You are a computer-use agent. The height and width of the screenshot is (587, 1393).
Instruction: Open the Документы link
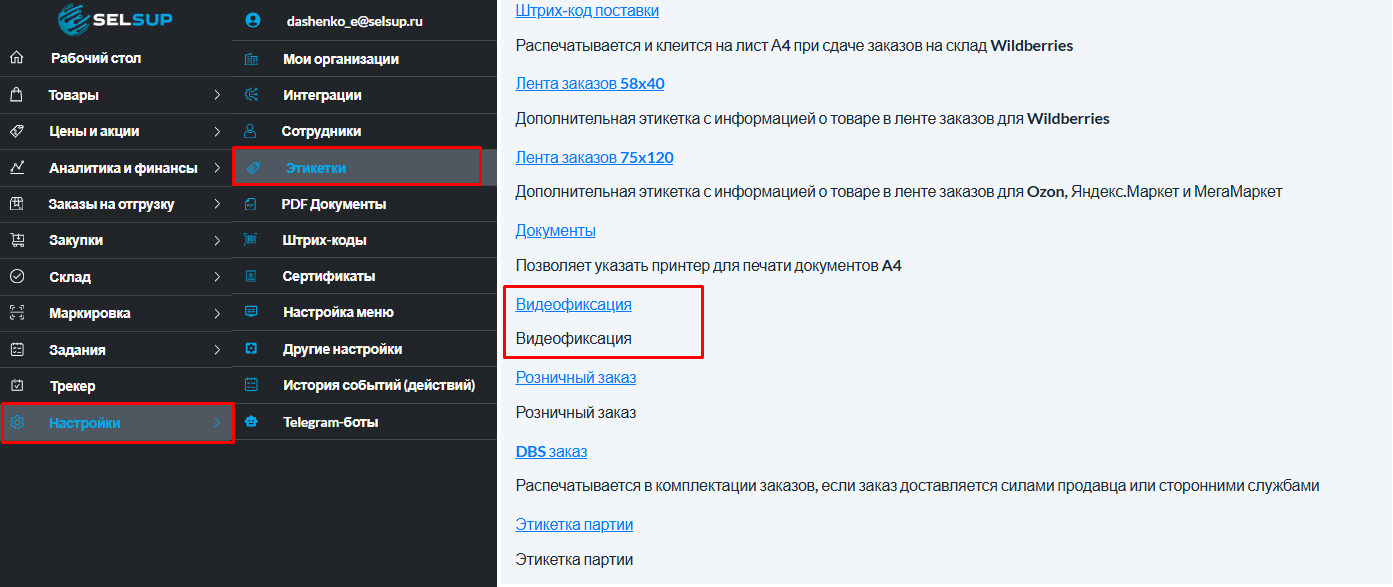point(556,230)
